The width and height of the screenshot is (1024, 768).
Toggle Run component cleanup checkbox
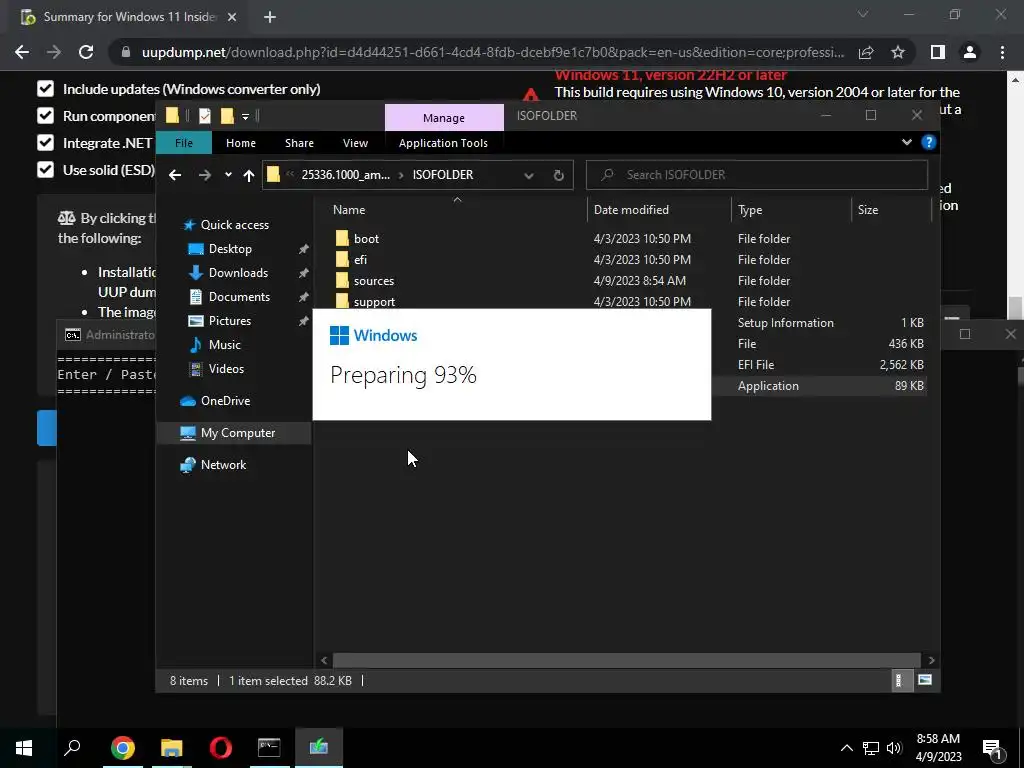point(45,116)
